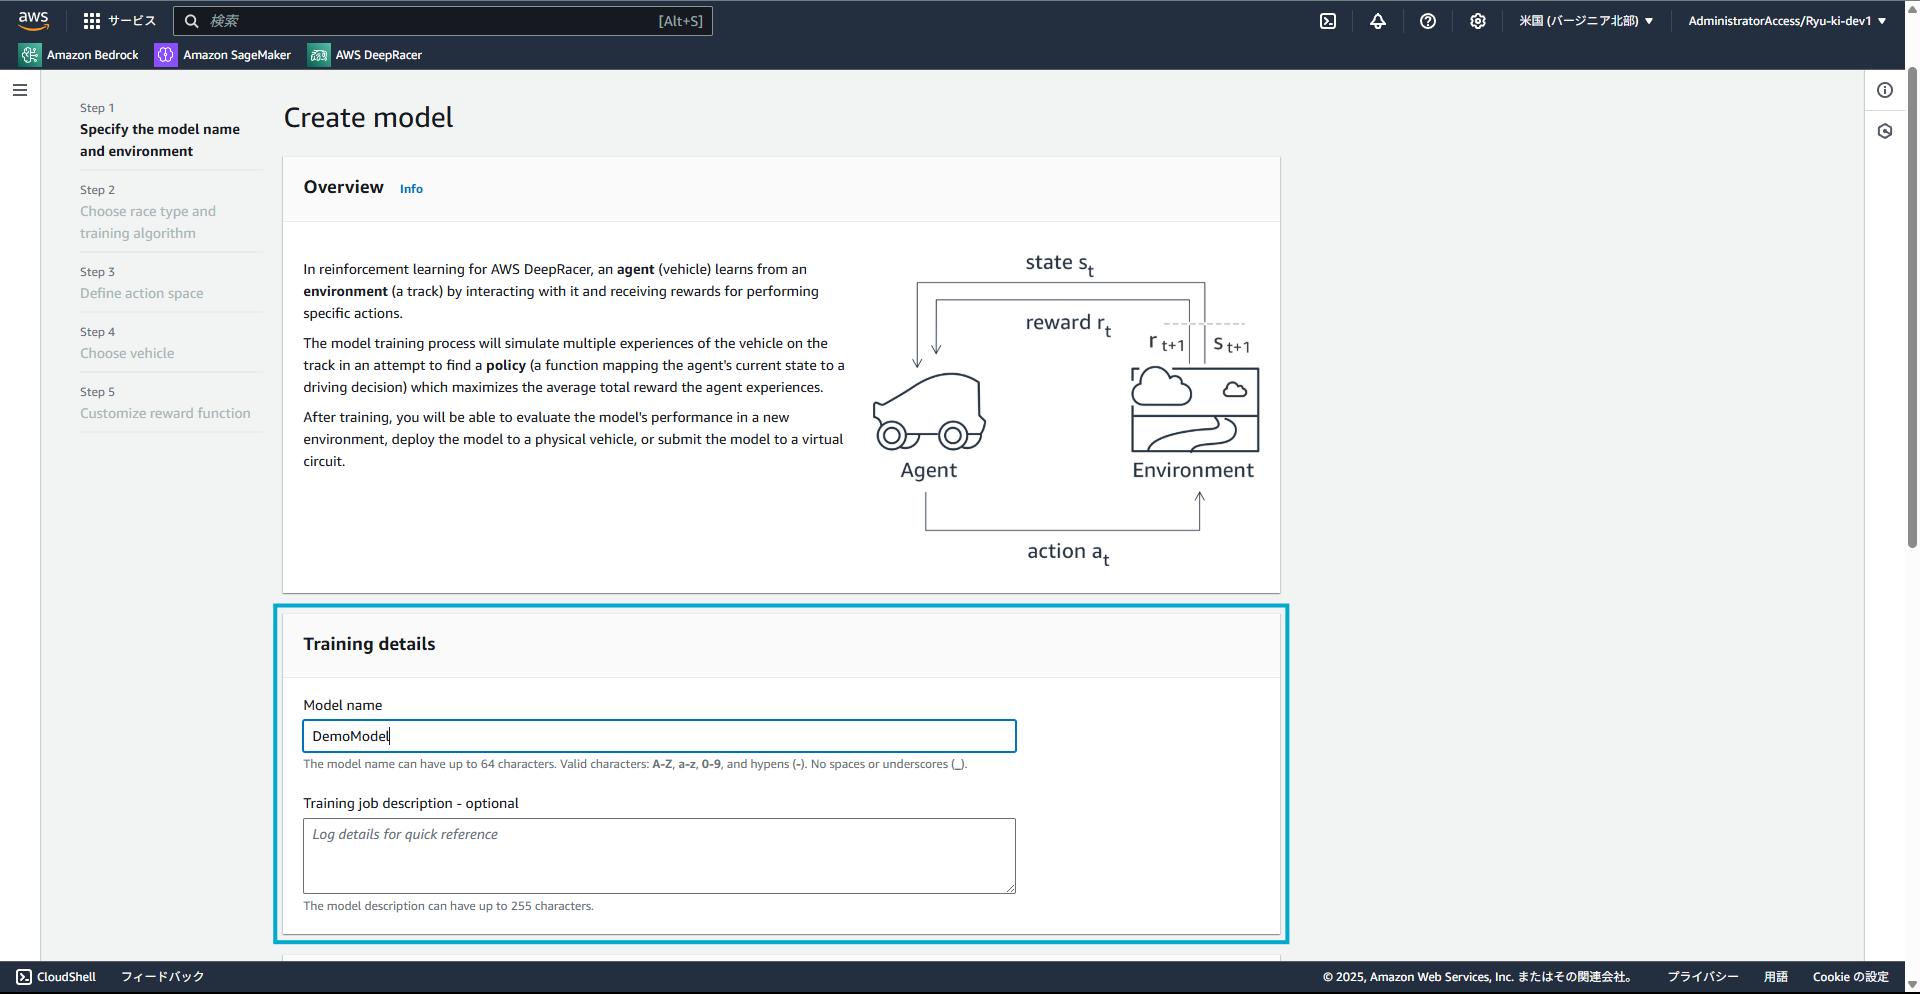Open Amazon Bedrock favorite link

[80, 55]
